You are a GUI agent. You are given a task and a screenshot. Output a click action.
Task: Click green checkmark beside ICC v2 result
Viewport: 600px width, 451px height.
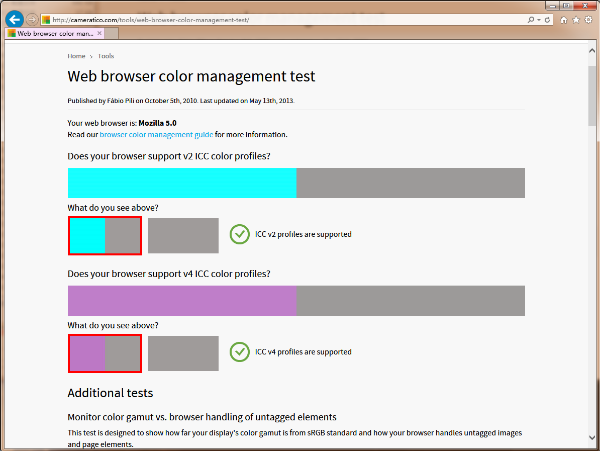click(239, 234)
